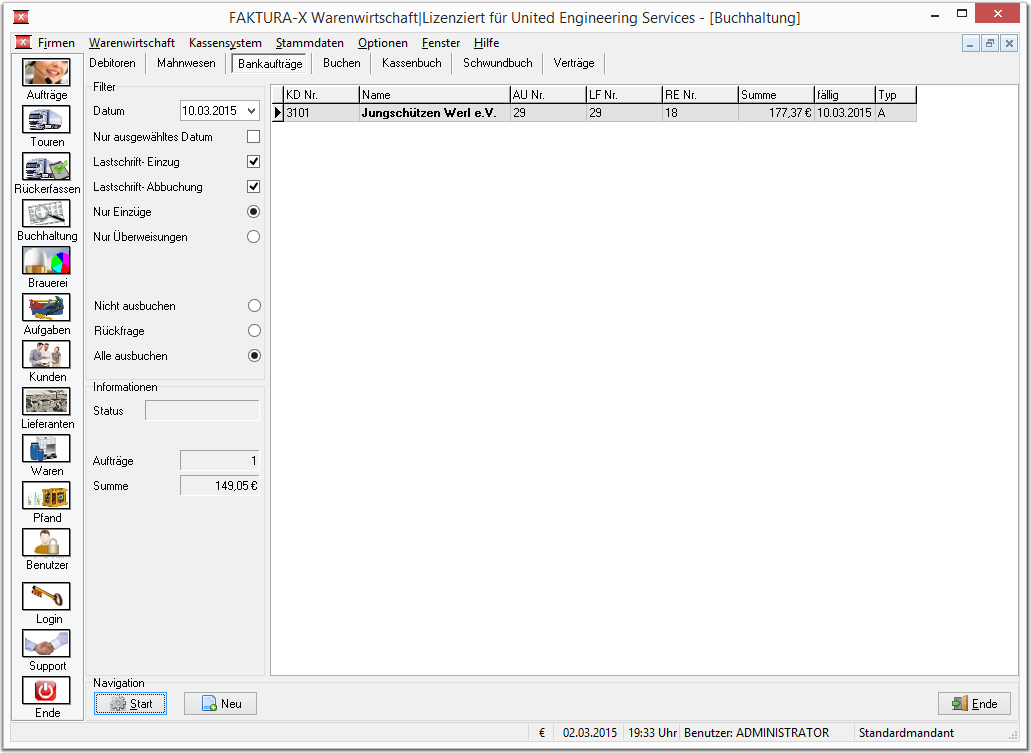Image resolution: width=1031 pixels, height=753 pixels.
Task: Expand the Datum dropdown
Action: point(251,111)
